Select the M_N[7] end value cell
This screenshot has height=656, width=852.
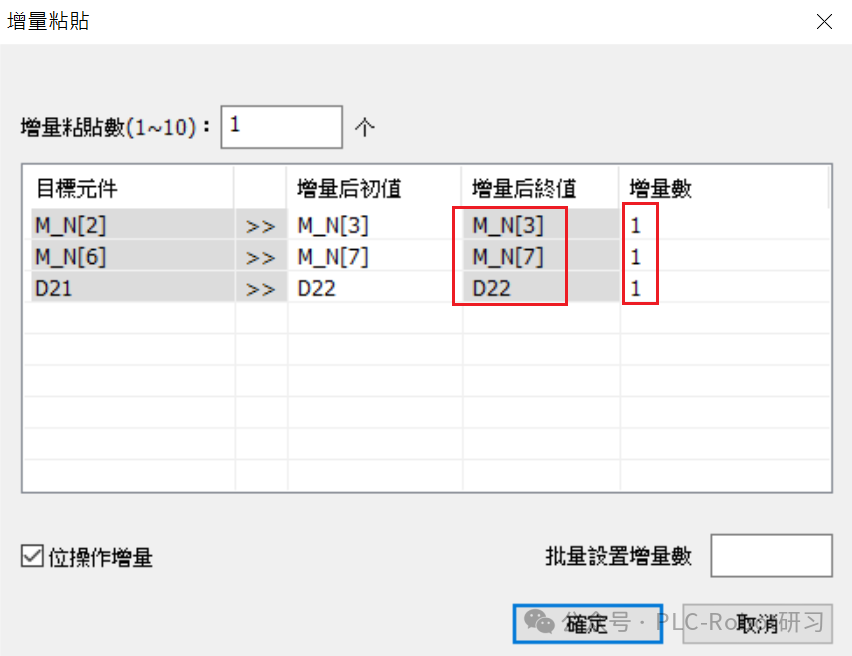(x=510, y=256)
